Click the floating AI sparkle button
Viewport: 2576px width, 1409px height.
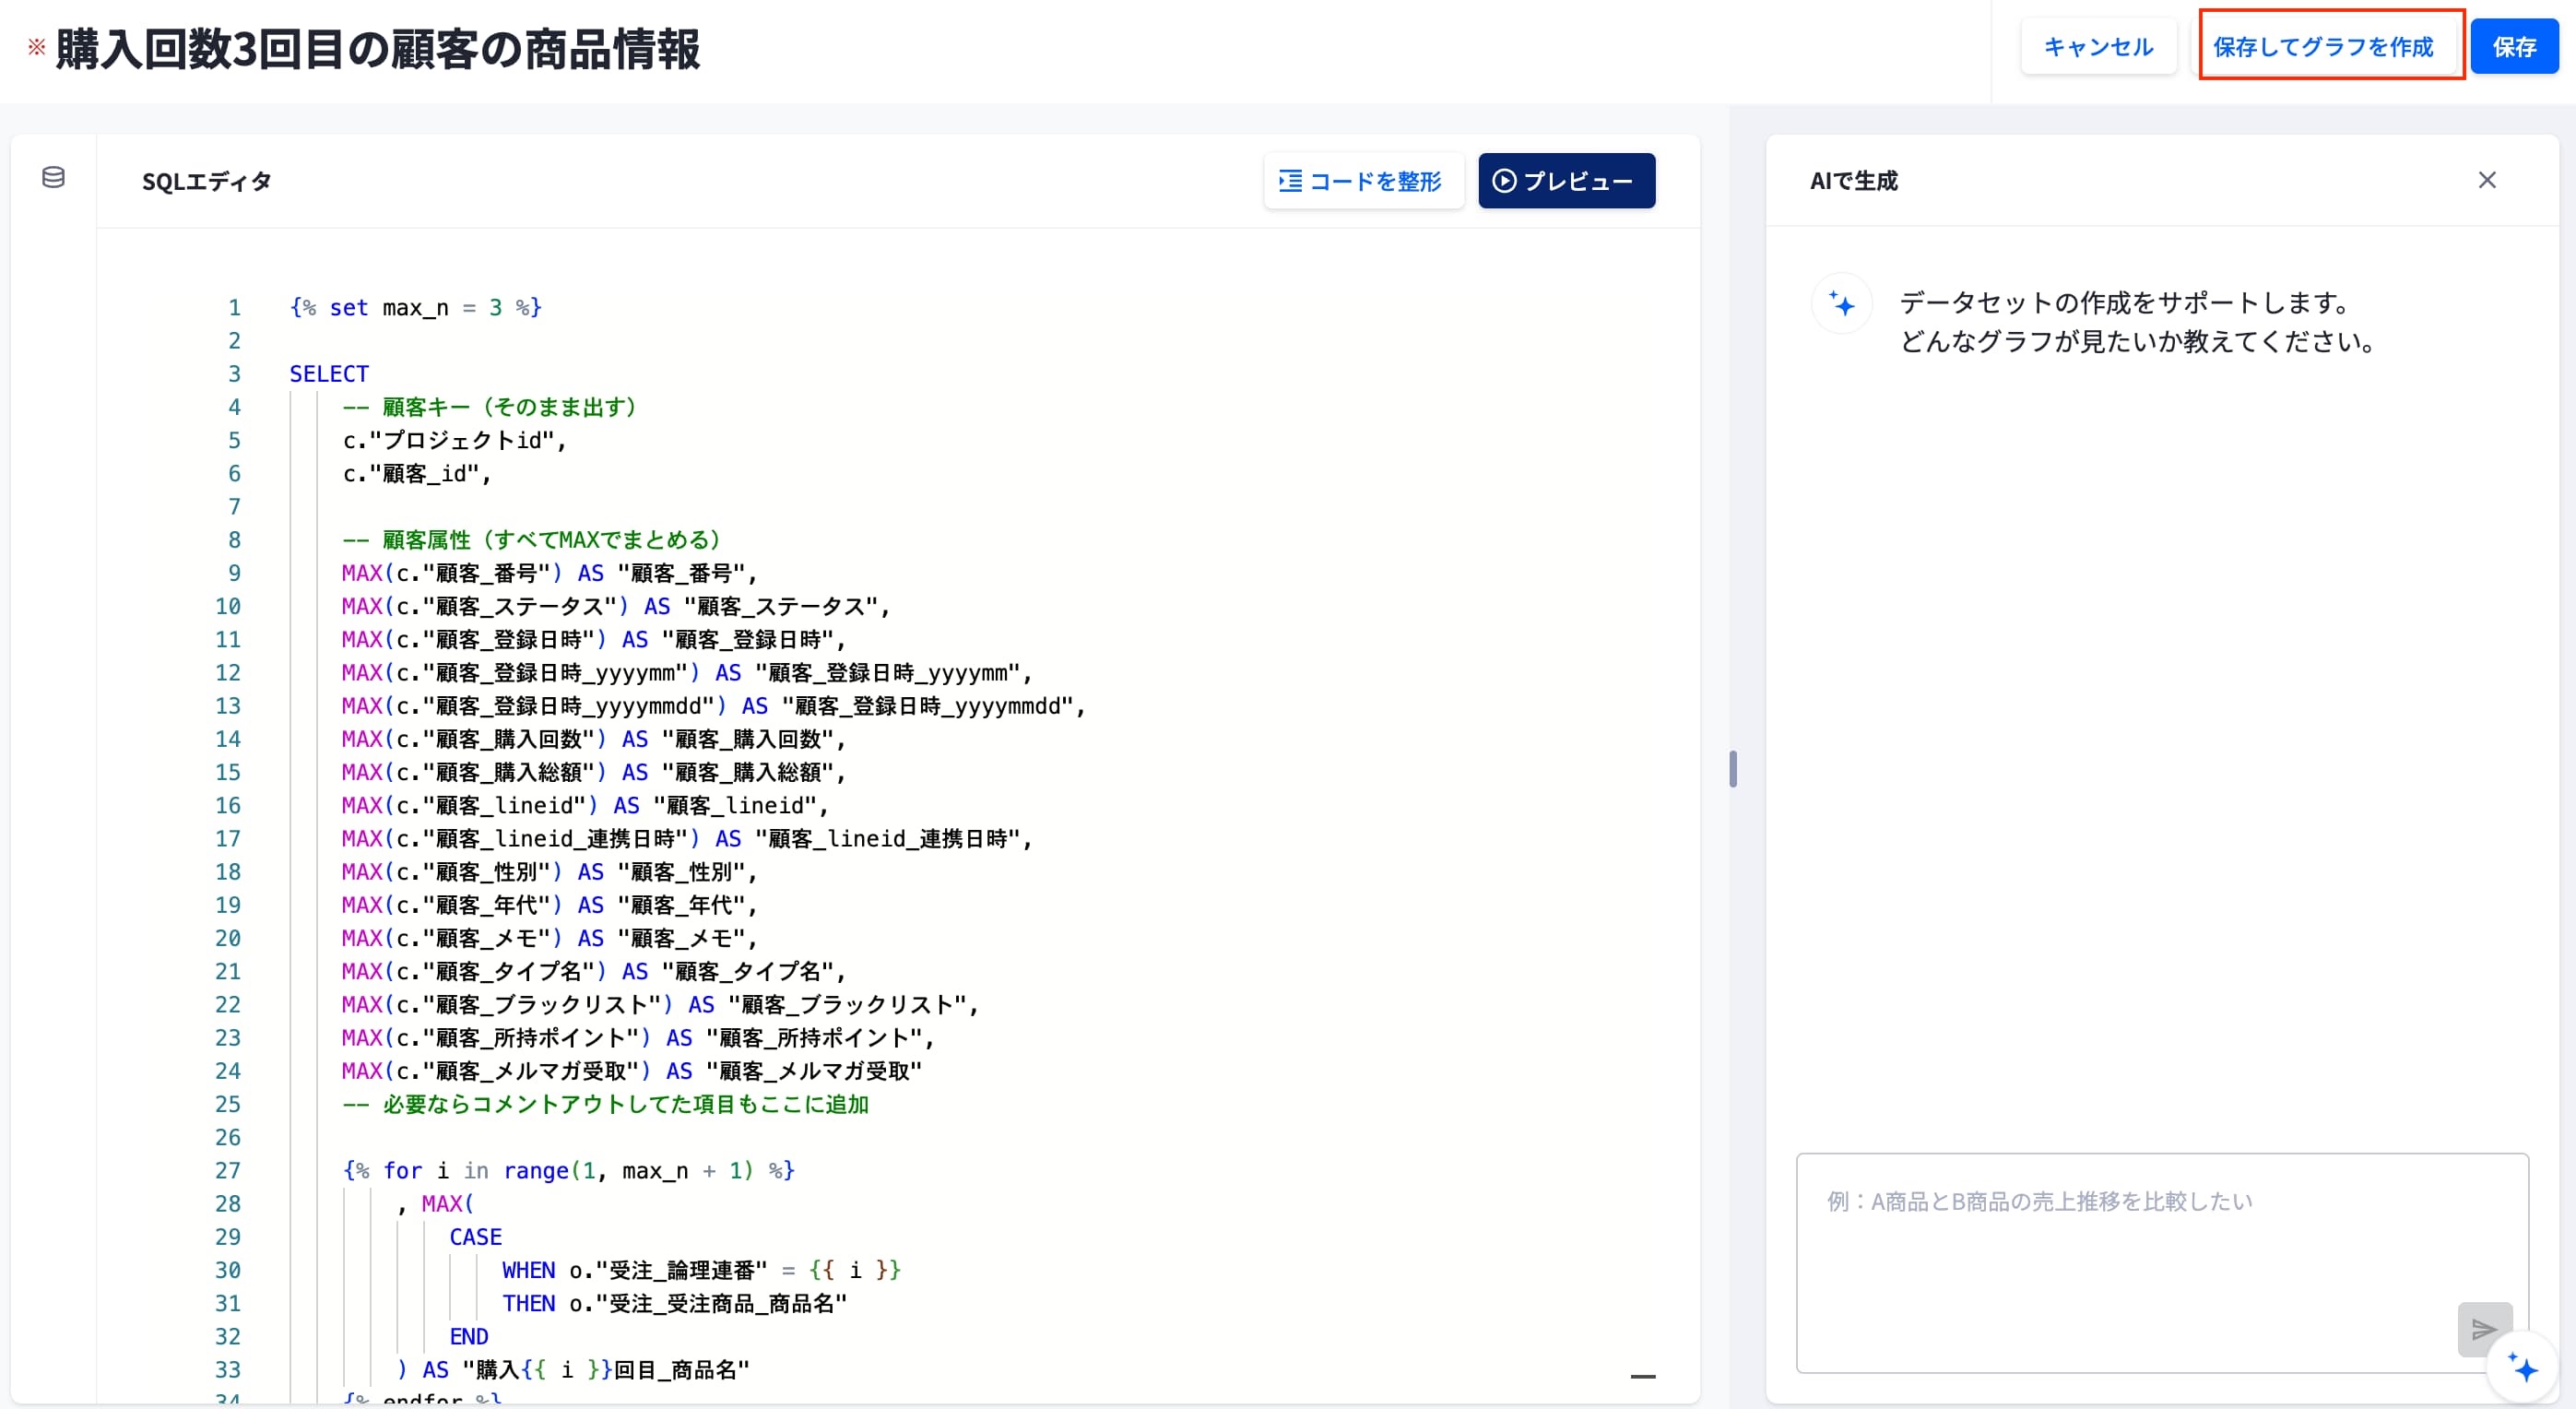pyautogui.click(x=2522, y=1368)
